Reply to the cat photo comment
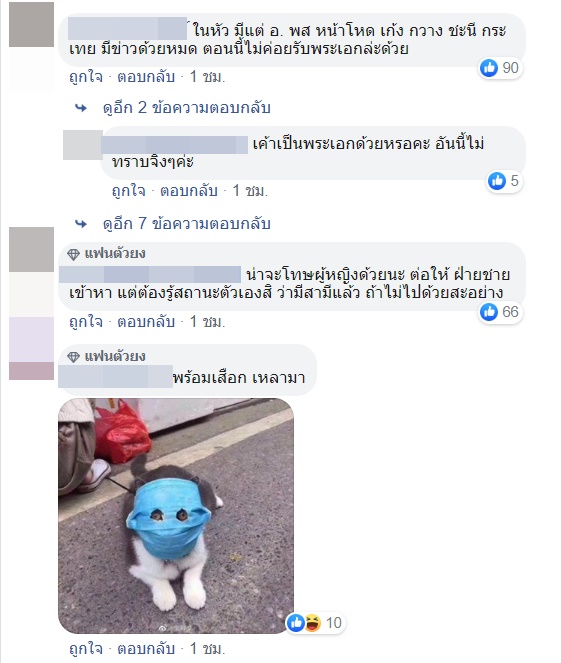This screenshot has height=663, width=561. coord(146,648)
